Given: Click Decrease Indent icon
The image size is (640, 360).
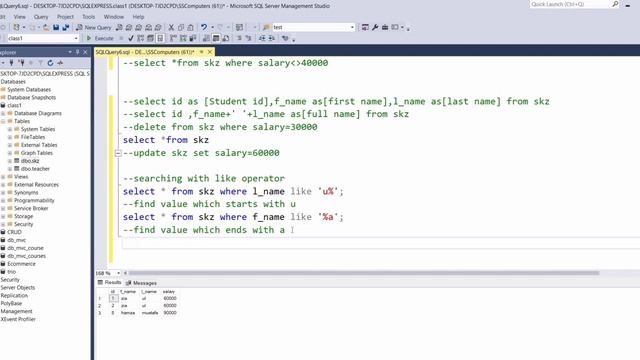Looking at the screenshot, I should tap(262, 38).
